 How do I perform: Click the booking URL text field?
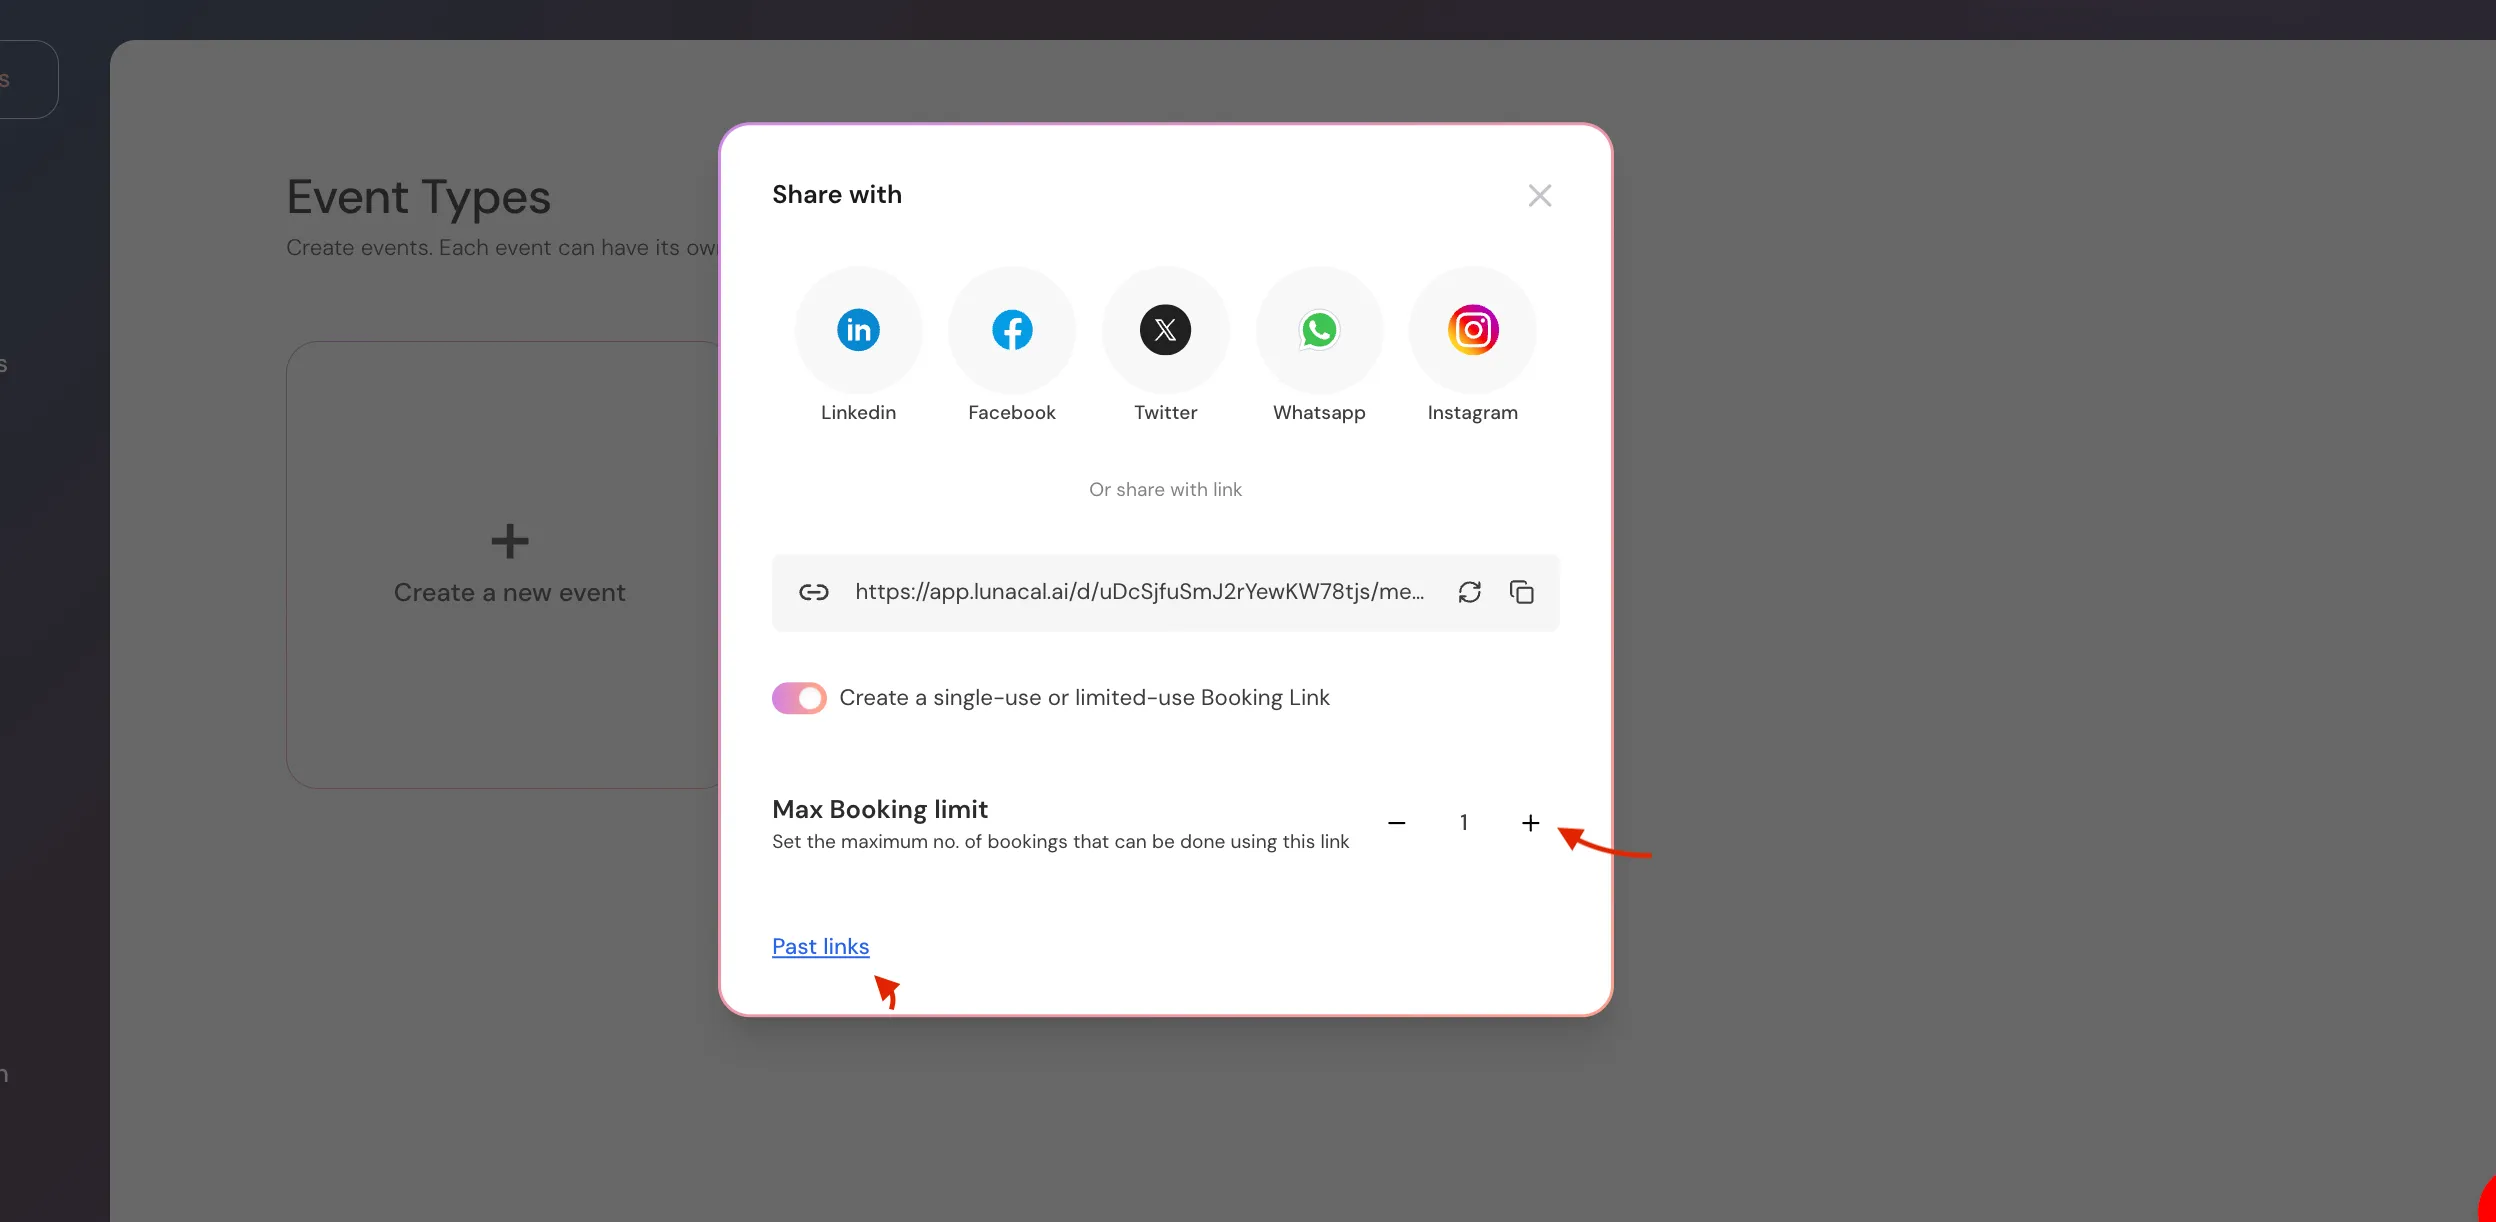[x=1139, y=592]
